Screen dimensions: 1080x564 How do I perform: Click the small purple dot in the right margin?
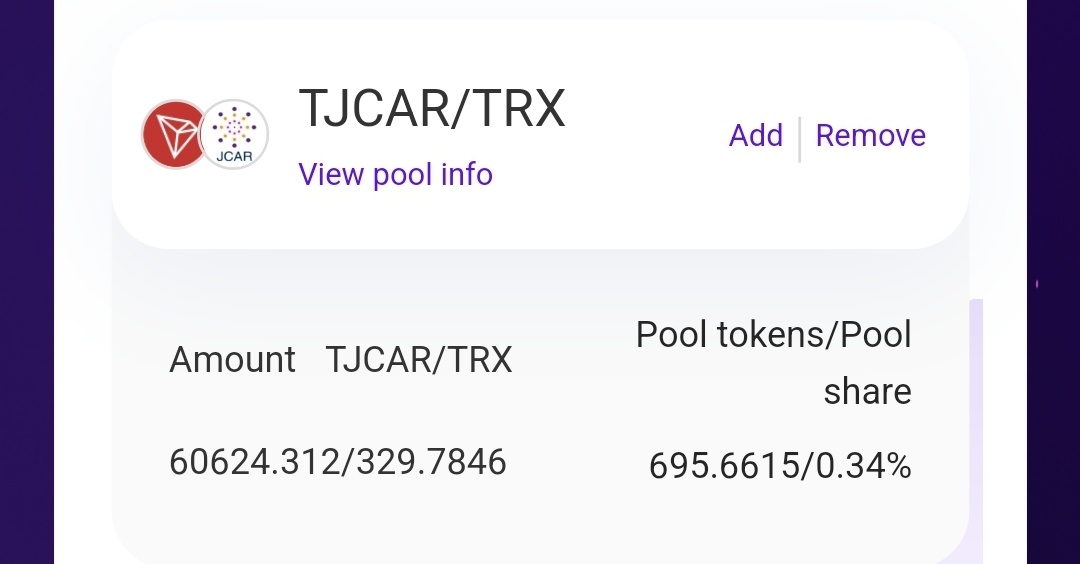pyautogui.click(x=1037, y=284)
